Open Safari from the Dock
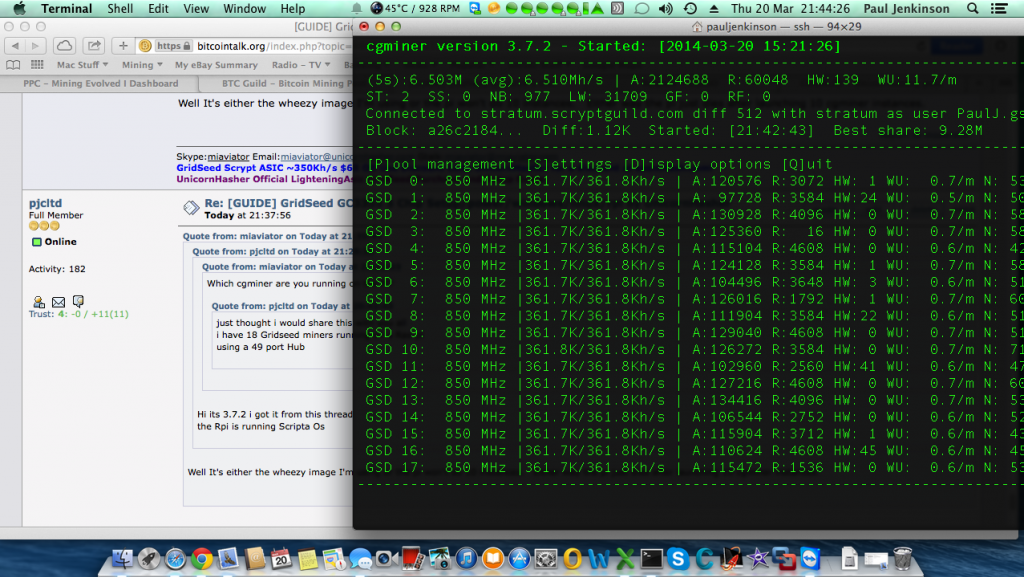1024x577 pixels. (x=175, y=559)
